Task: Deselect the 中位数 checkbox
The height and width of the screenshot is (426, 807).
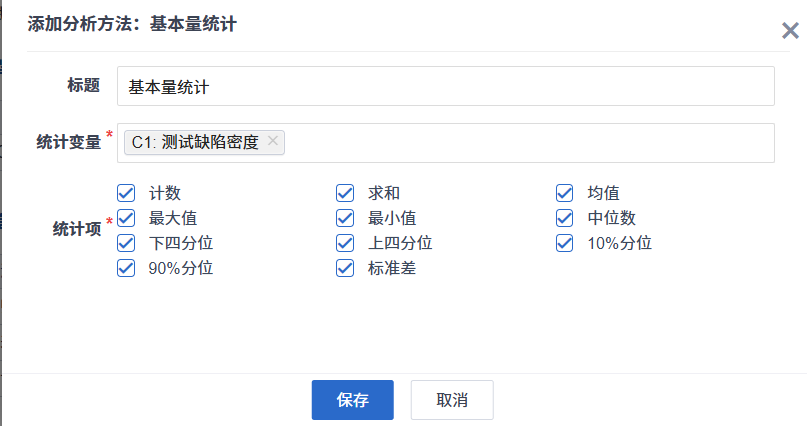Action: pos(565,217)
